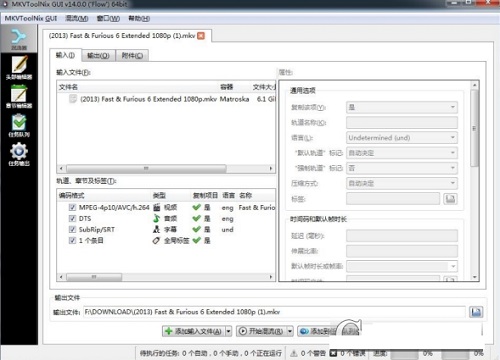Open the language Undetermined (und) dropdown
This screenshot has width=500, height=360.
click(402, 138)
